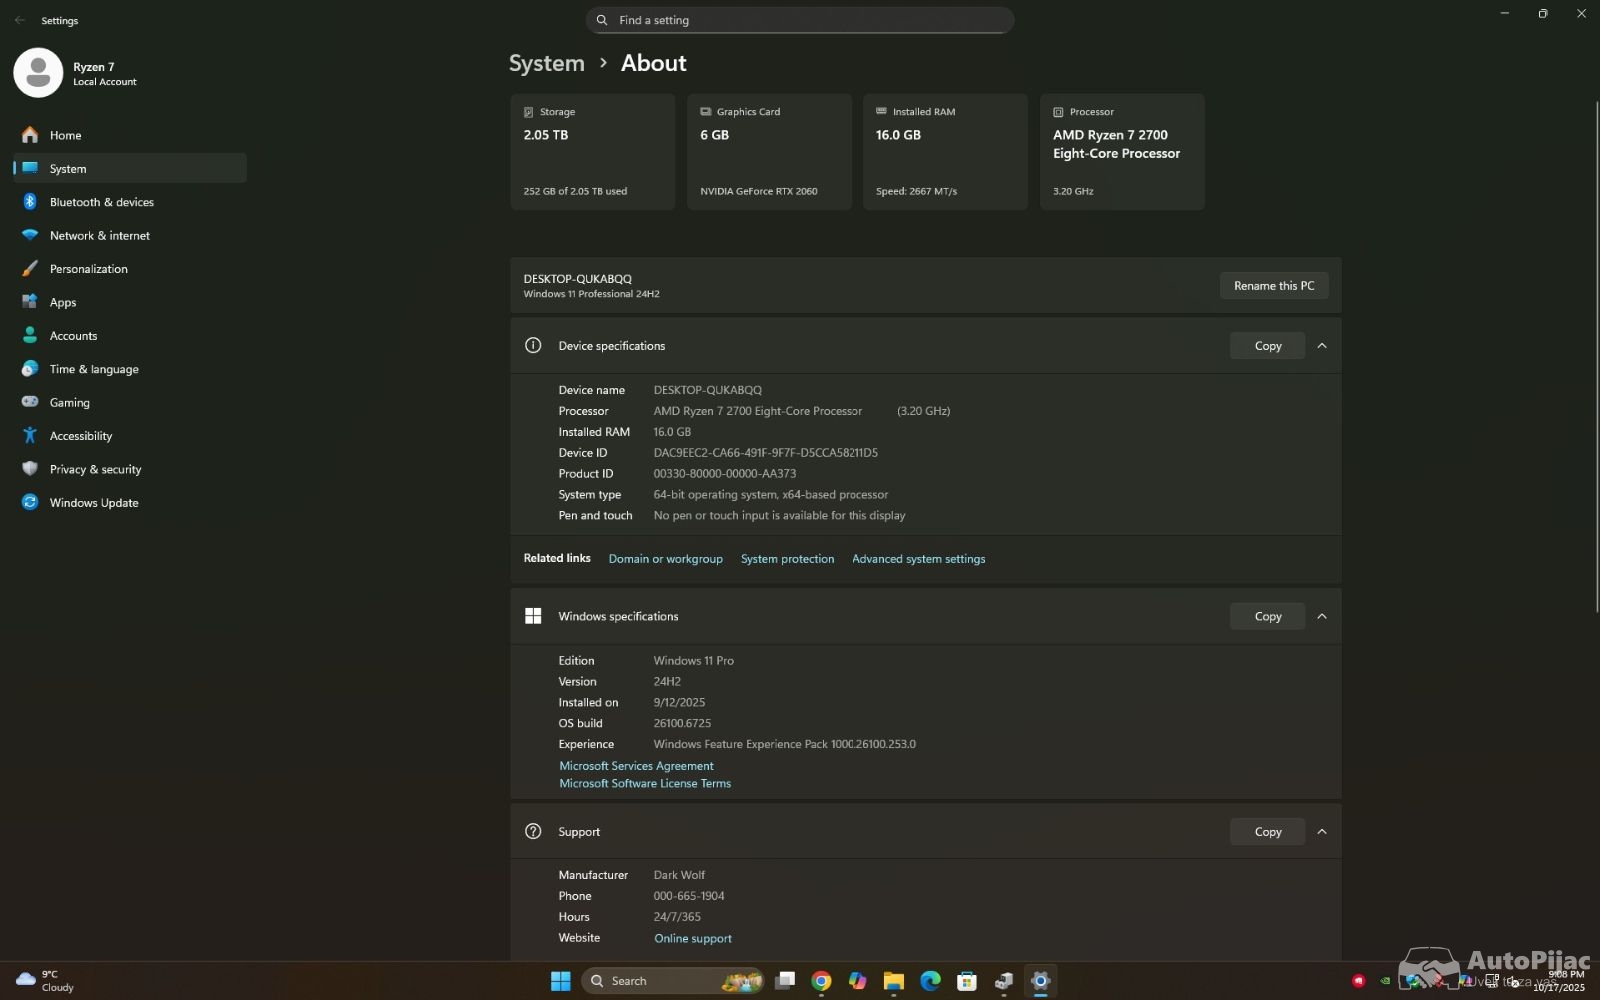Image resolution: width=1600 pixels, height=1000 pixels.
Task: Click the Find a setting search box
Action: pos(800,20)
